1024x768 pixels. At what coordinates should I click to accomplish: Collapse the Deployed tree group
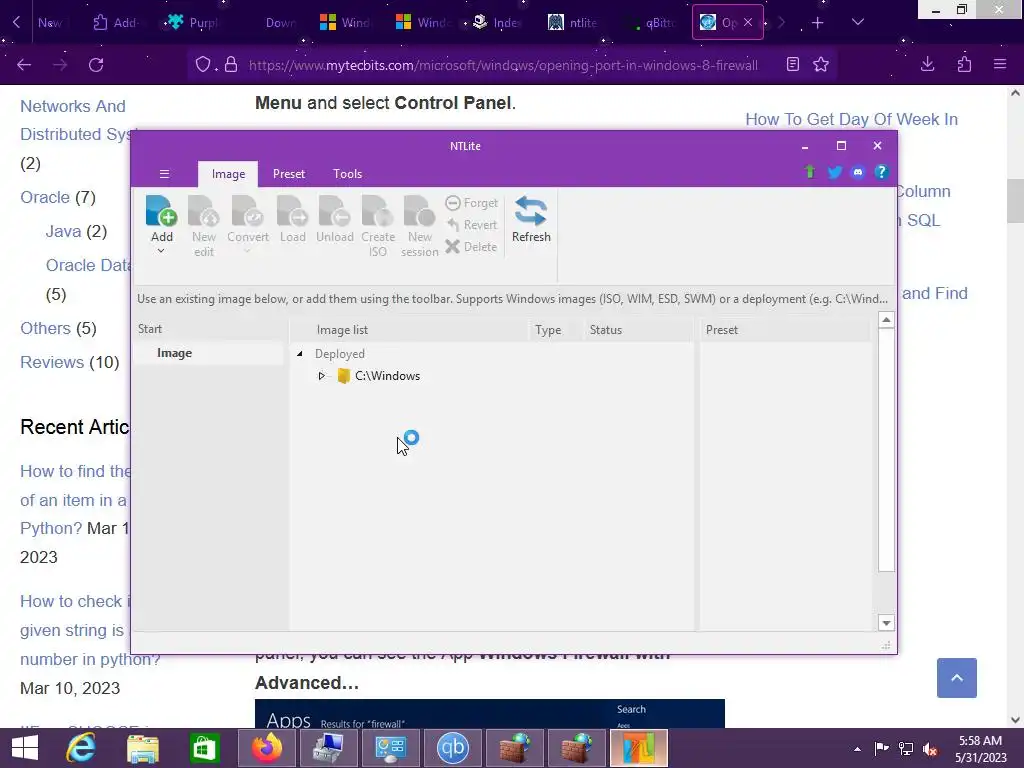point(300,354)
